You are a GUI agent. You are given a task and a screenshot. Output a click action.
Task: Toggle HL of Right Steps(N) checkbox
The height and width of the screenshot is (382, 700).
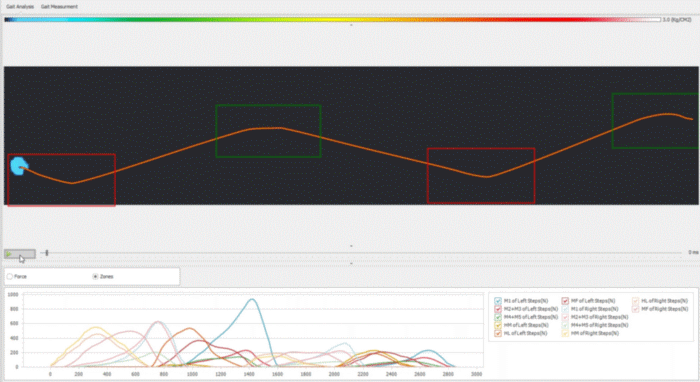pos(636,301)
